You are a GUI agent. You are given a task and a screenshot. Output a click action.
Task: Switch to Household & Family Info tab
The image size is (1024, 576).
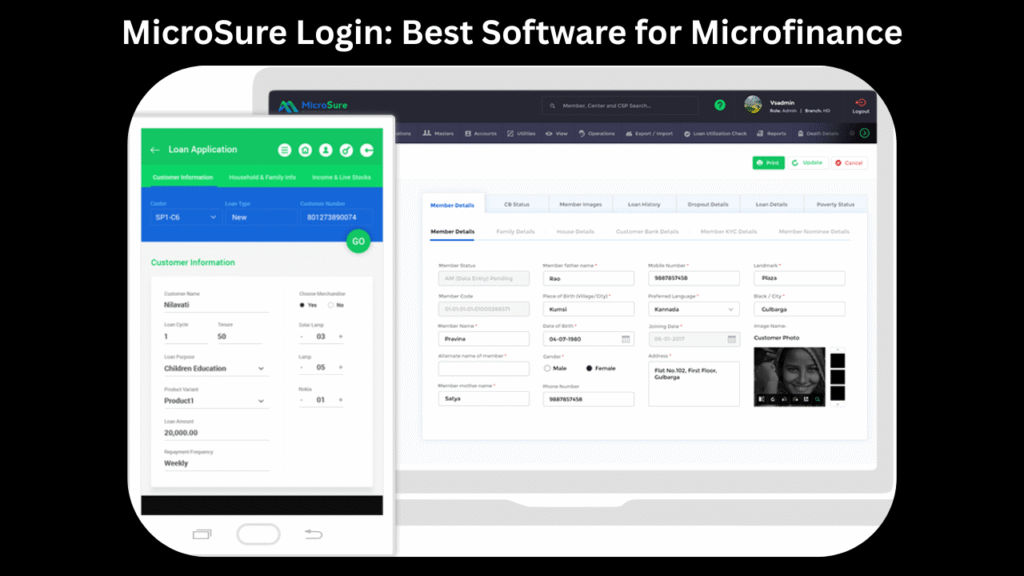263,178
